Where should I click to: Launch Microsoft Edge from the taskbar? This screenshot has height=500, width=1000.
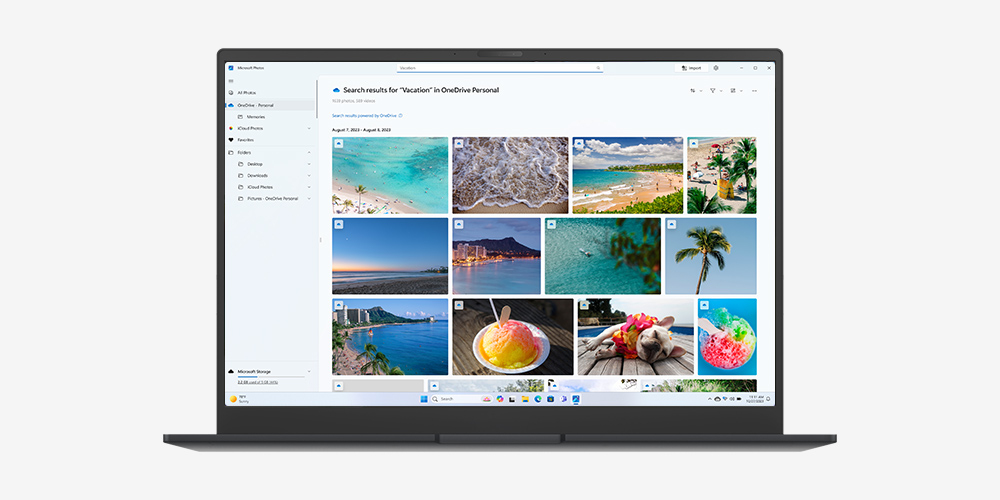click(x=538, y=399)
